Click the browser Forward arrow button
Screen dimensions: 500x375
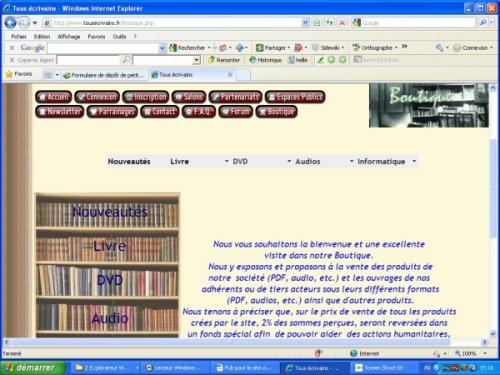point(23,23)
